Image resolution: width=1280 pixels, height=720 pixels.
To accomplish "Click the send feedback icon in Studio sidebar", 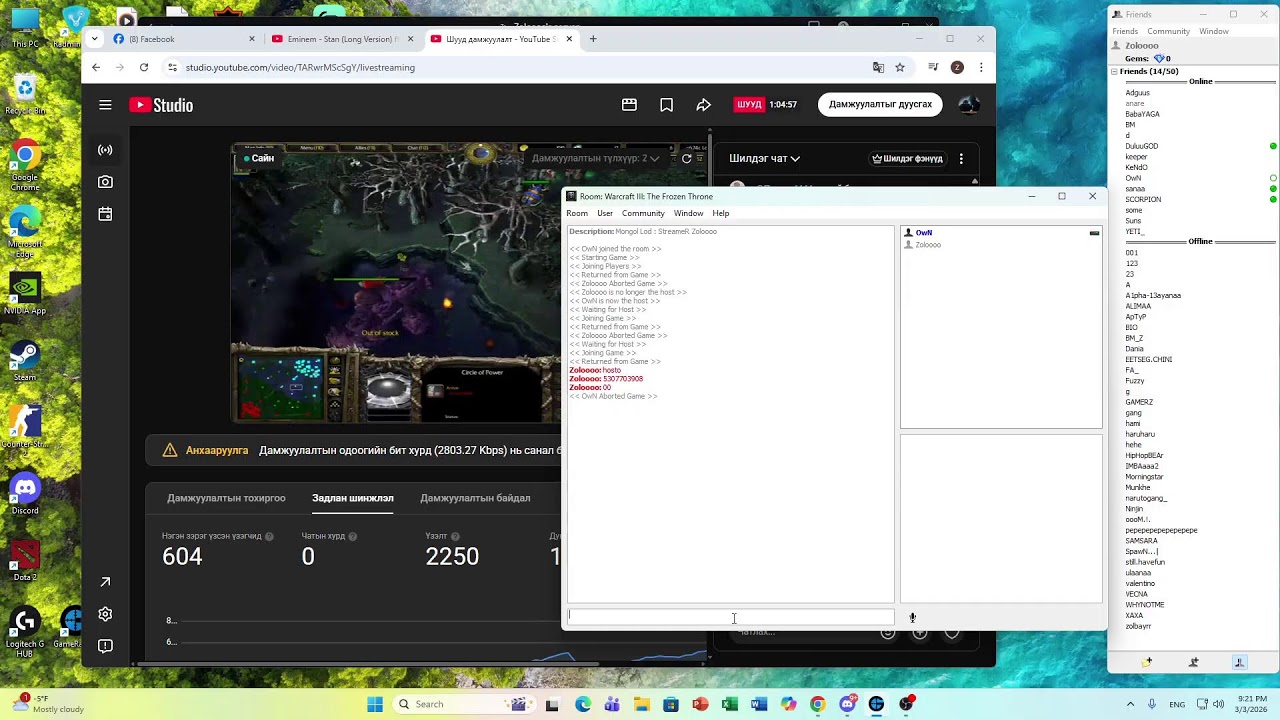I will [x=105, y=646].
